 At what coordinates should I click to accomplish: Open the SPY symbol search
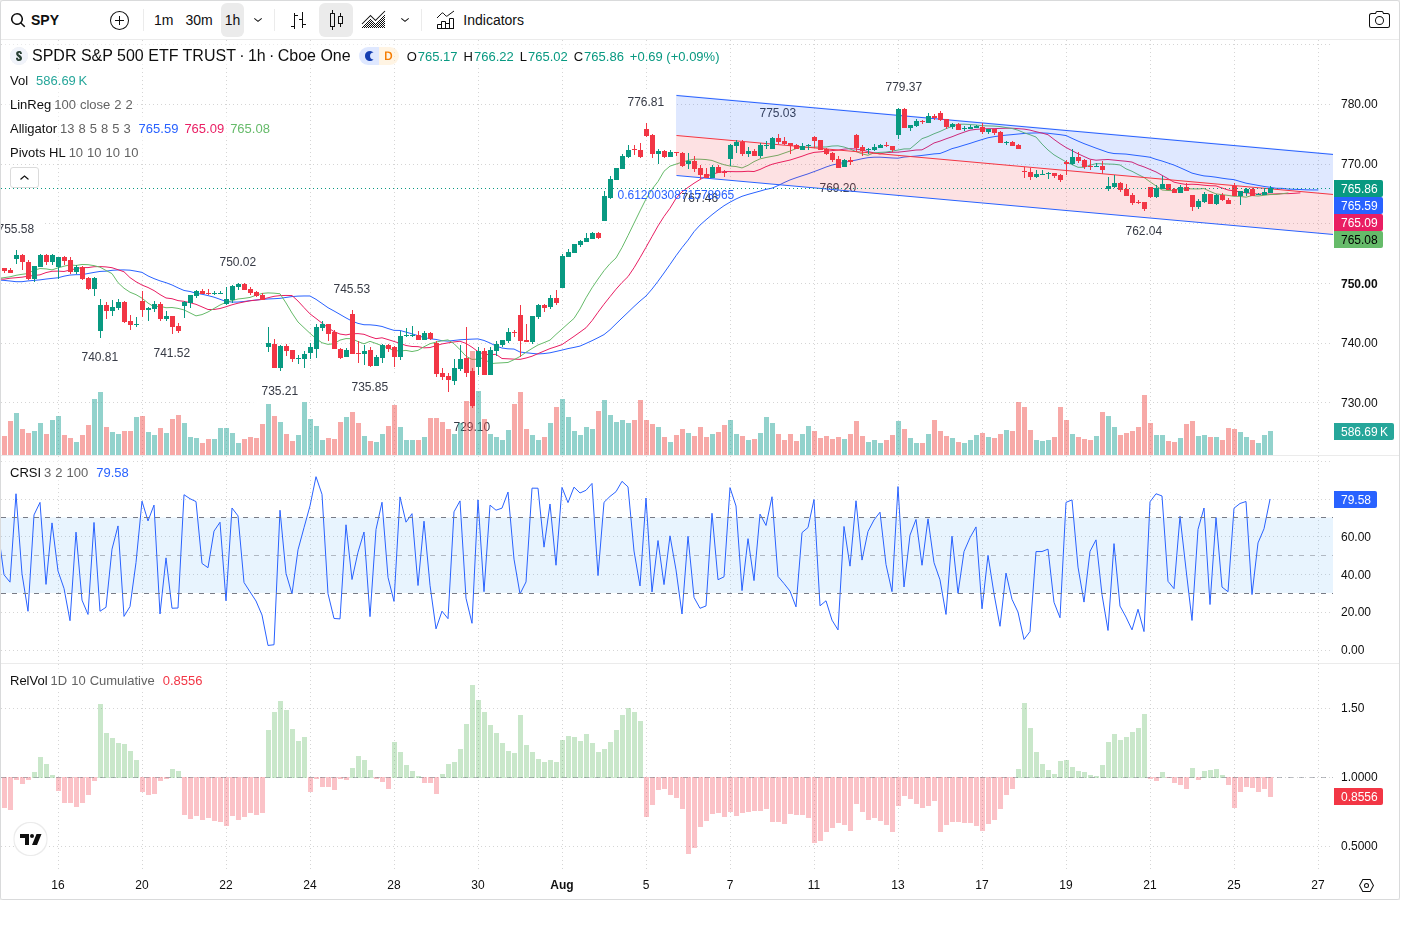(36, 20)
